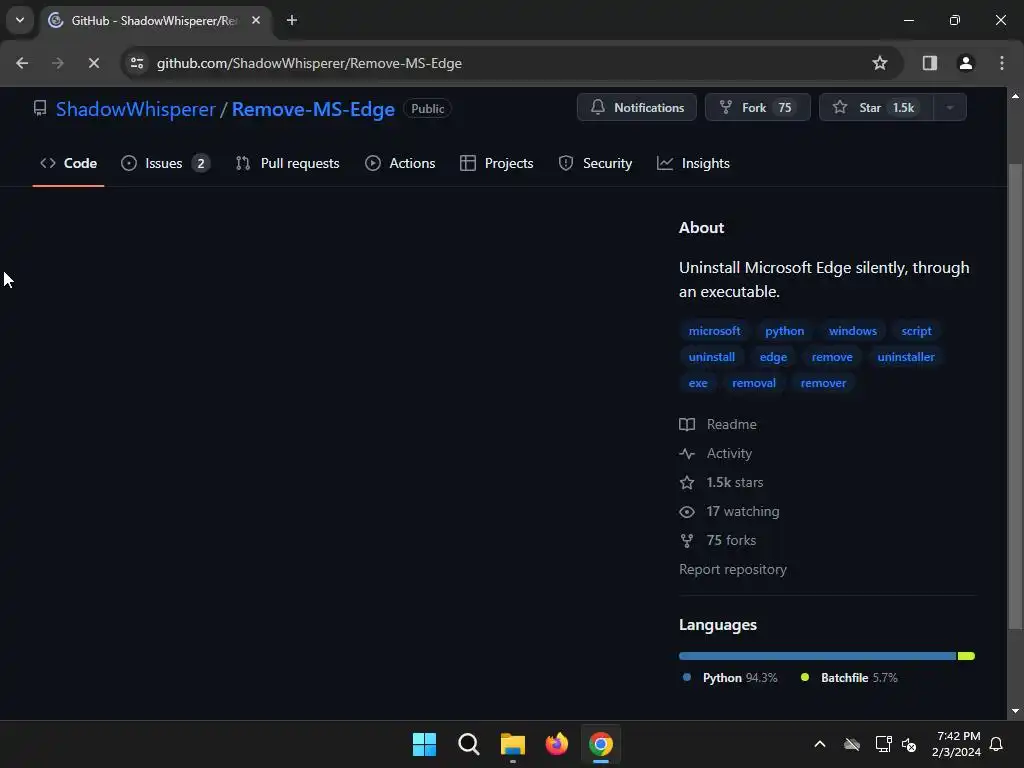This screenshot has width=1024, height=768.
Task: Fork the repository
Action: click(758, 108)
